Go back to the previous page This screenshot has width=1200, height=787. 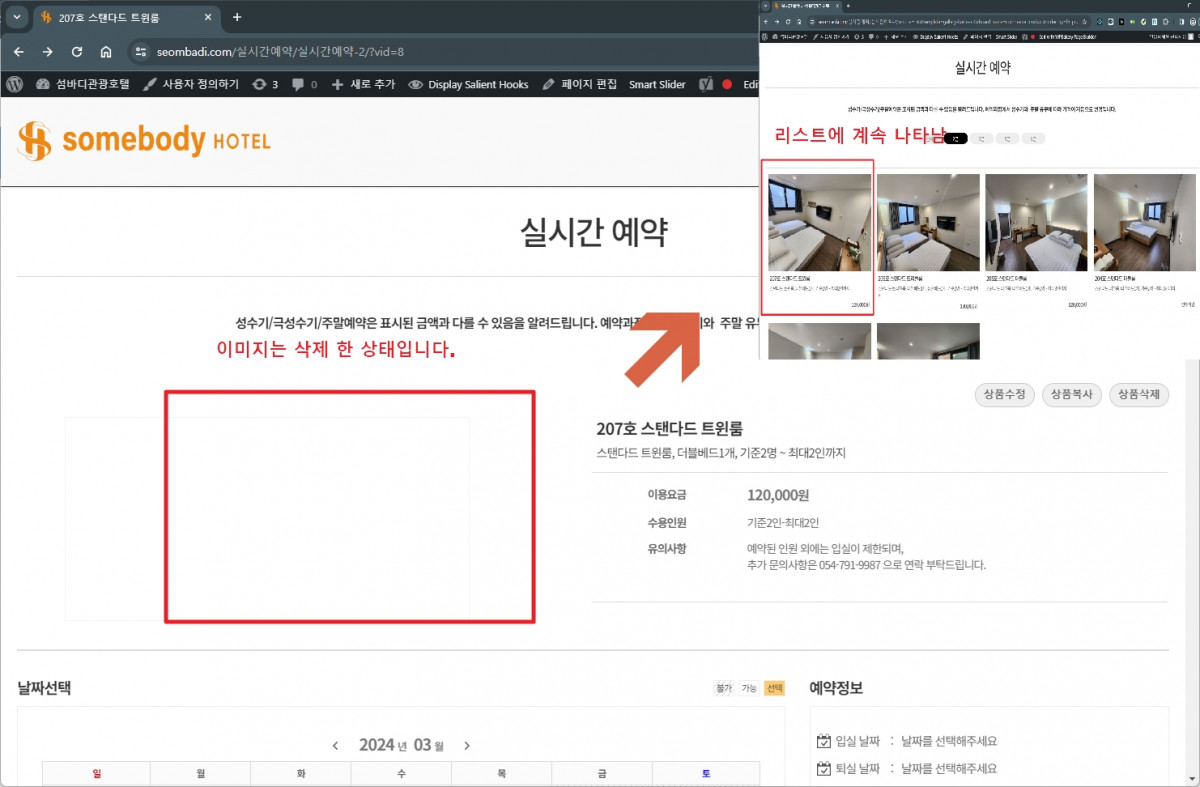(19, 52)
